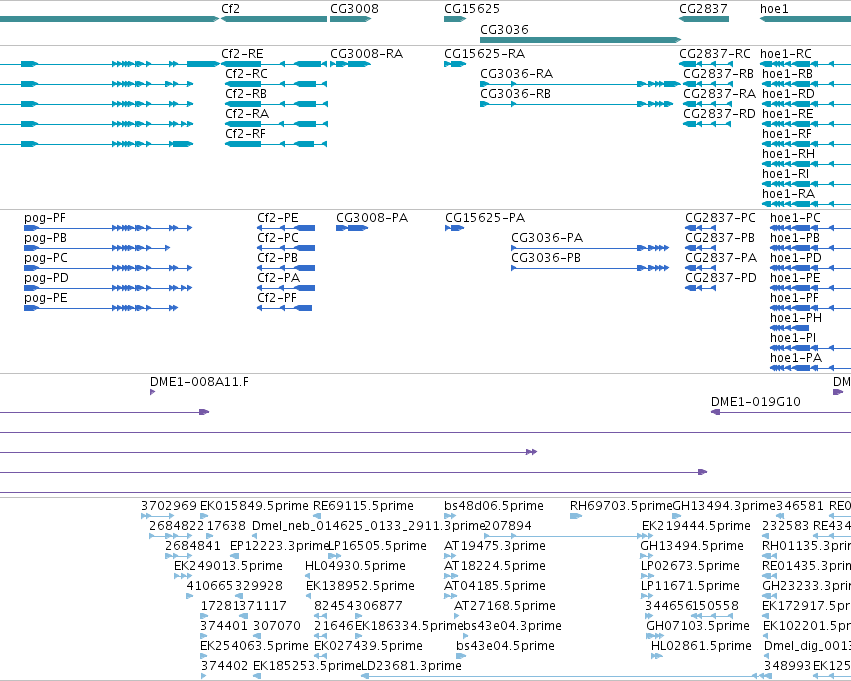Select protein pog-PD
This screenshot has width=851, height=681.
click(x=46, y=278)
